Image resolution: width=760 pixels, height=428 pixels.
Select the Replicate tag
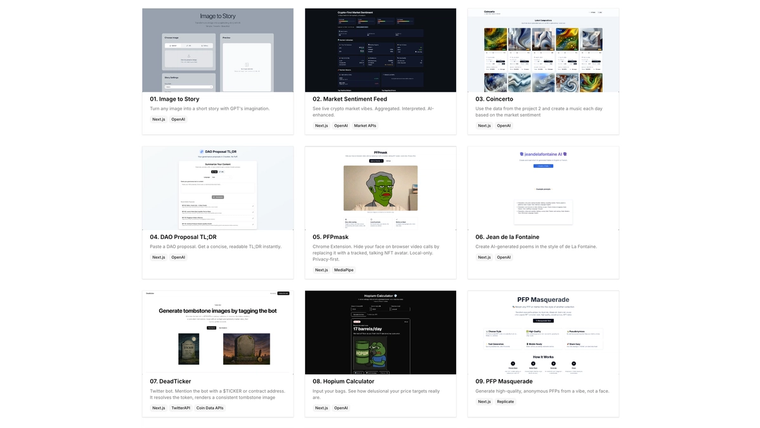coord(506,402)
